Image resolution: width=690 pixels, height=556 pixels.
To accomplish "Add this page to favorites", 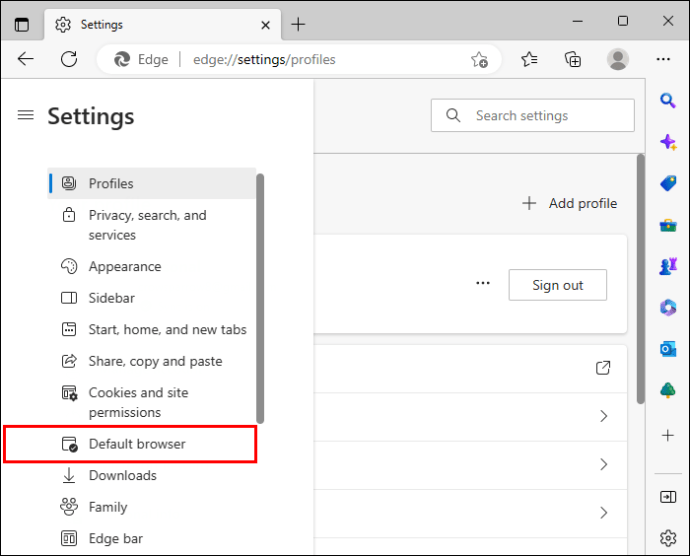I will (479, 59).
